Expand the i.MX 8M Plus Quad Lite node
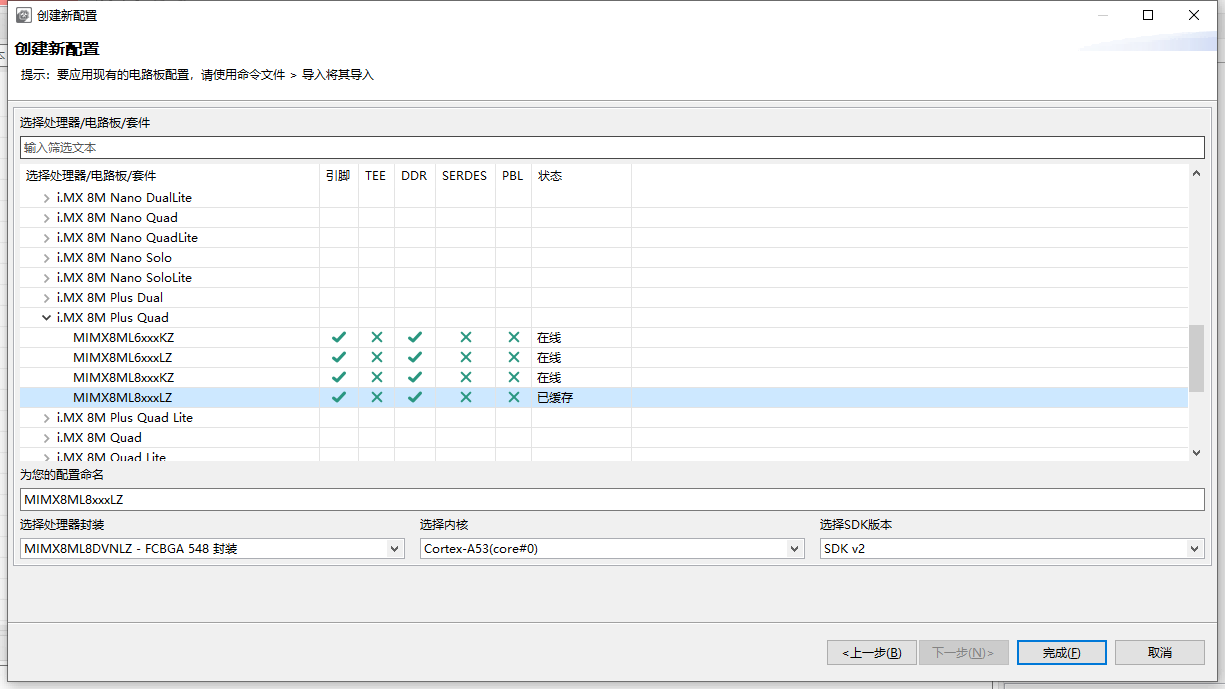Image resolution: width=1225 pixels, height=689 pixels. 46,418
